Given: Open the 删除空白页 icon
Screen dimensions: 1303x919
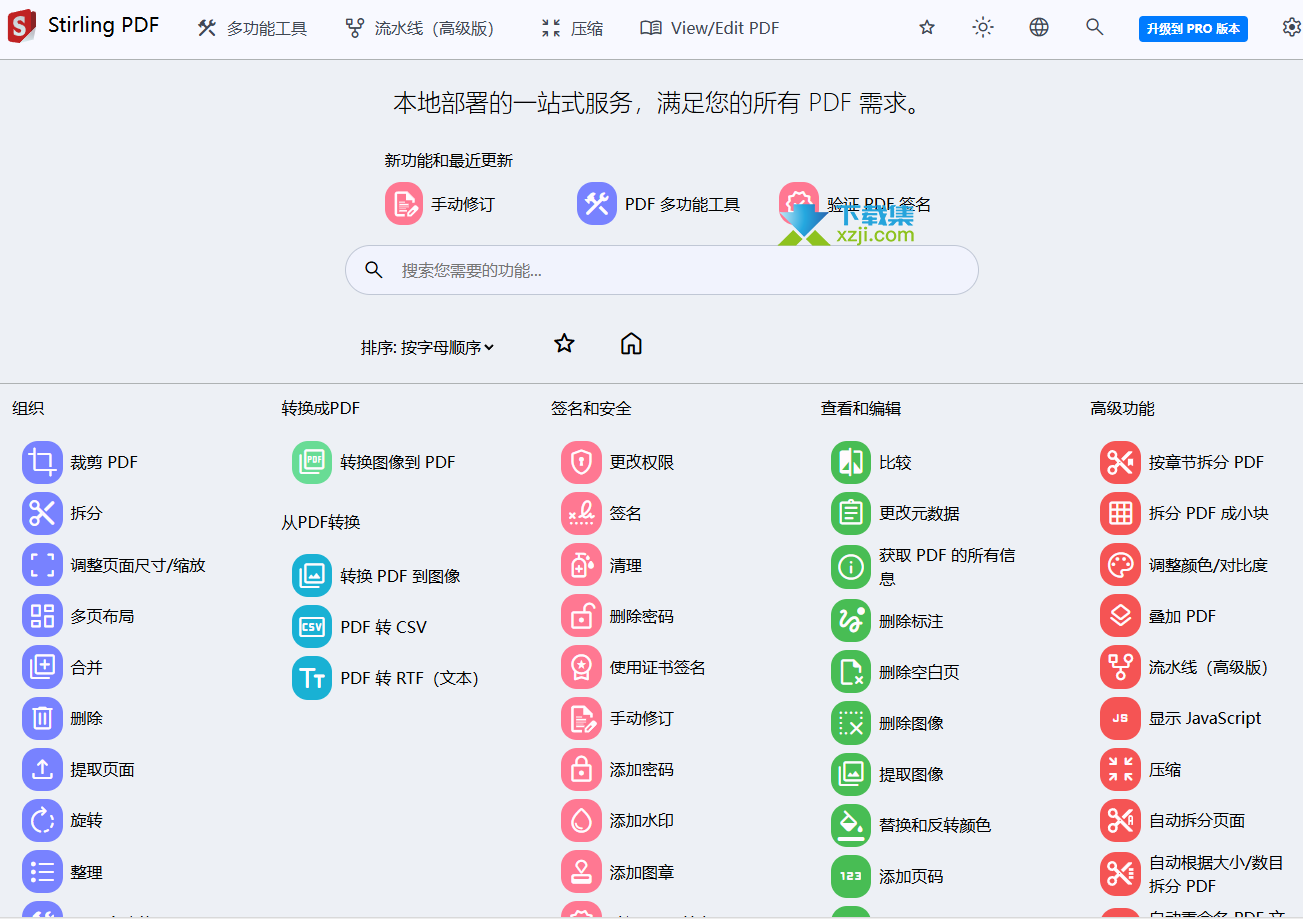Looking at the screenshot, I should pyautogui.click(x=851, y=672).
